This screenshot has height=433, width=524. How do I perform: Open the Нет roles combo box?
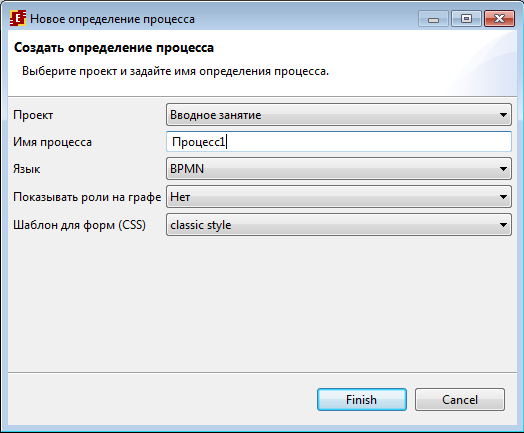click(x=339, y=197)
